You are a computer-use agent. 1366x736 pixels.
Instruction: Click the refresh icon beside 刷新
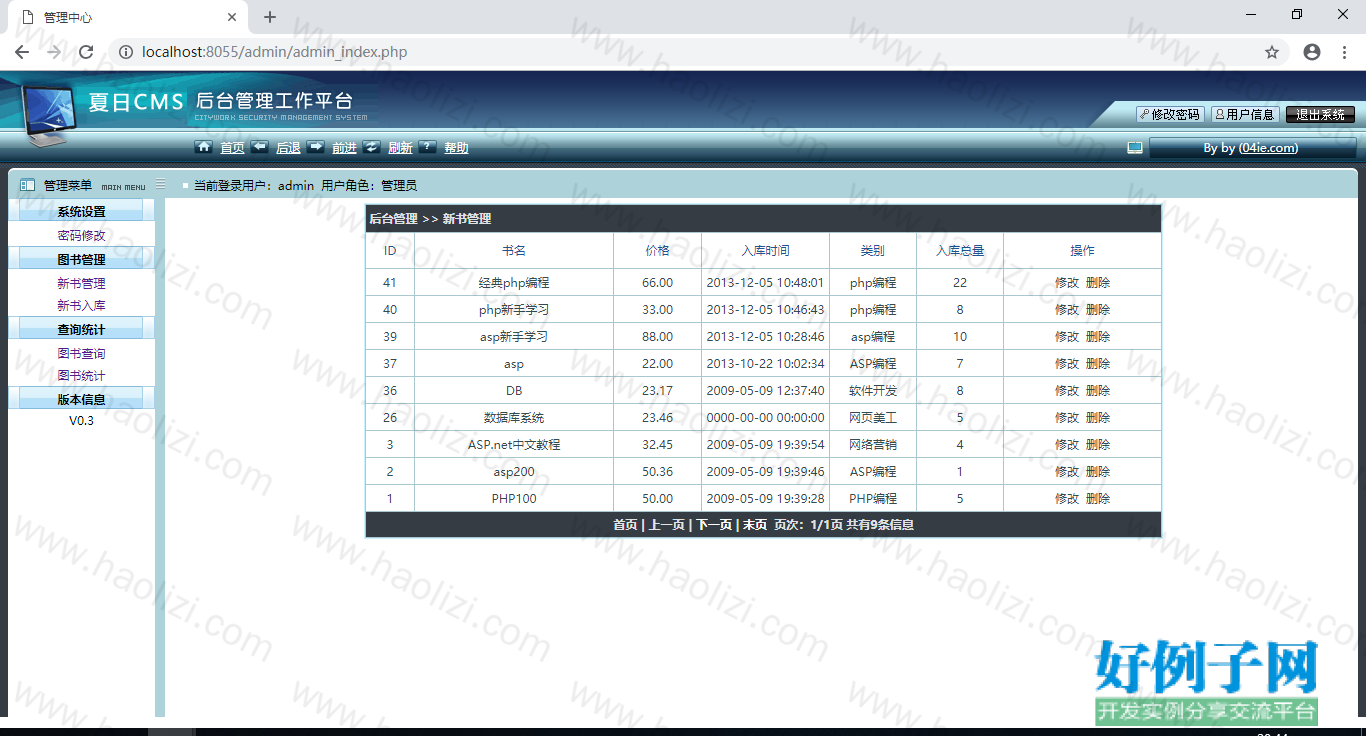tap(371, 147)
